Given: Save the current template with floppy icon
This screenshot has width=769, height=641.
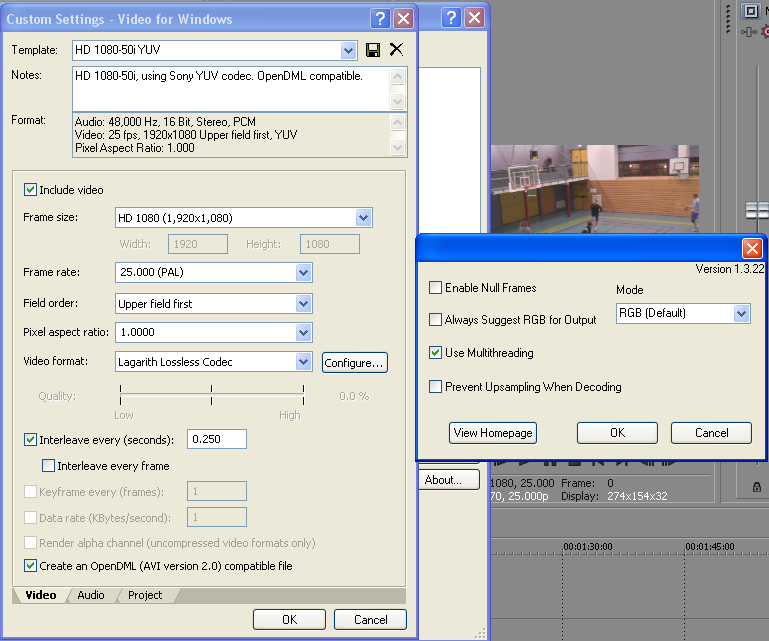Looking at the screenshot, I should (x=373, y=50).
